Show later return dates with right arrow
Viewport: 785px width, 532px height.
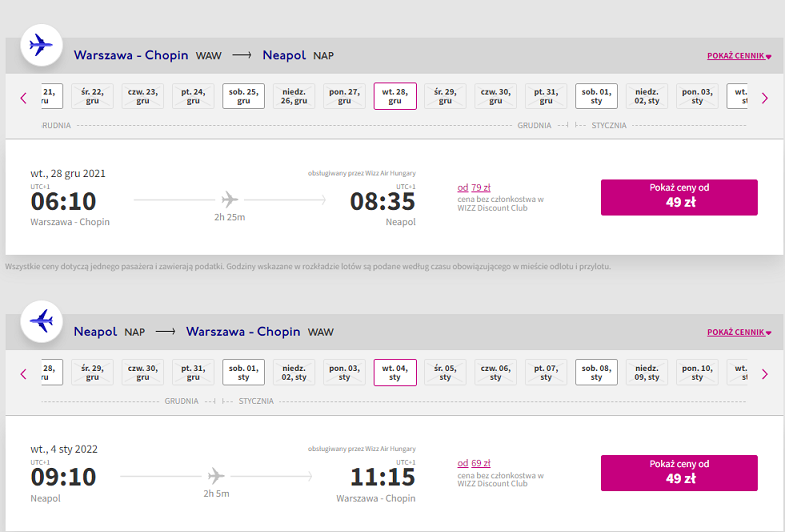point(764,374)
